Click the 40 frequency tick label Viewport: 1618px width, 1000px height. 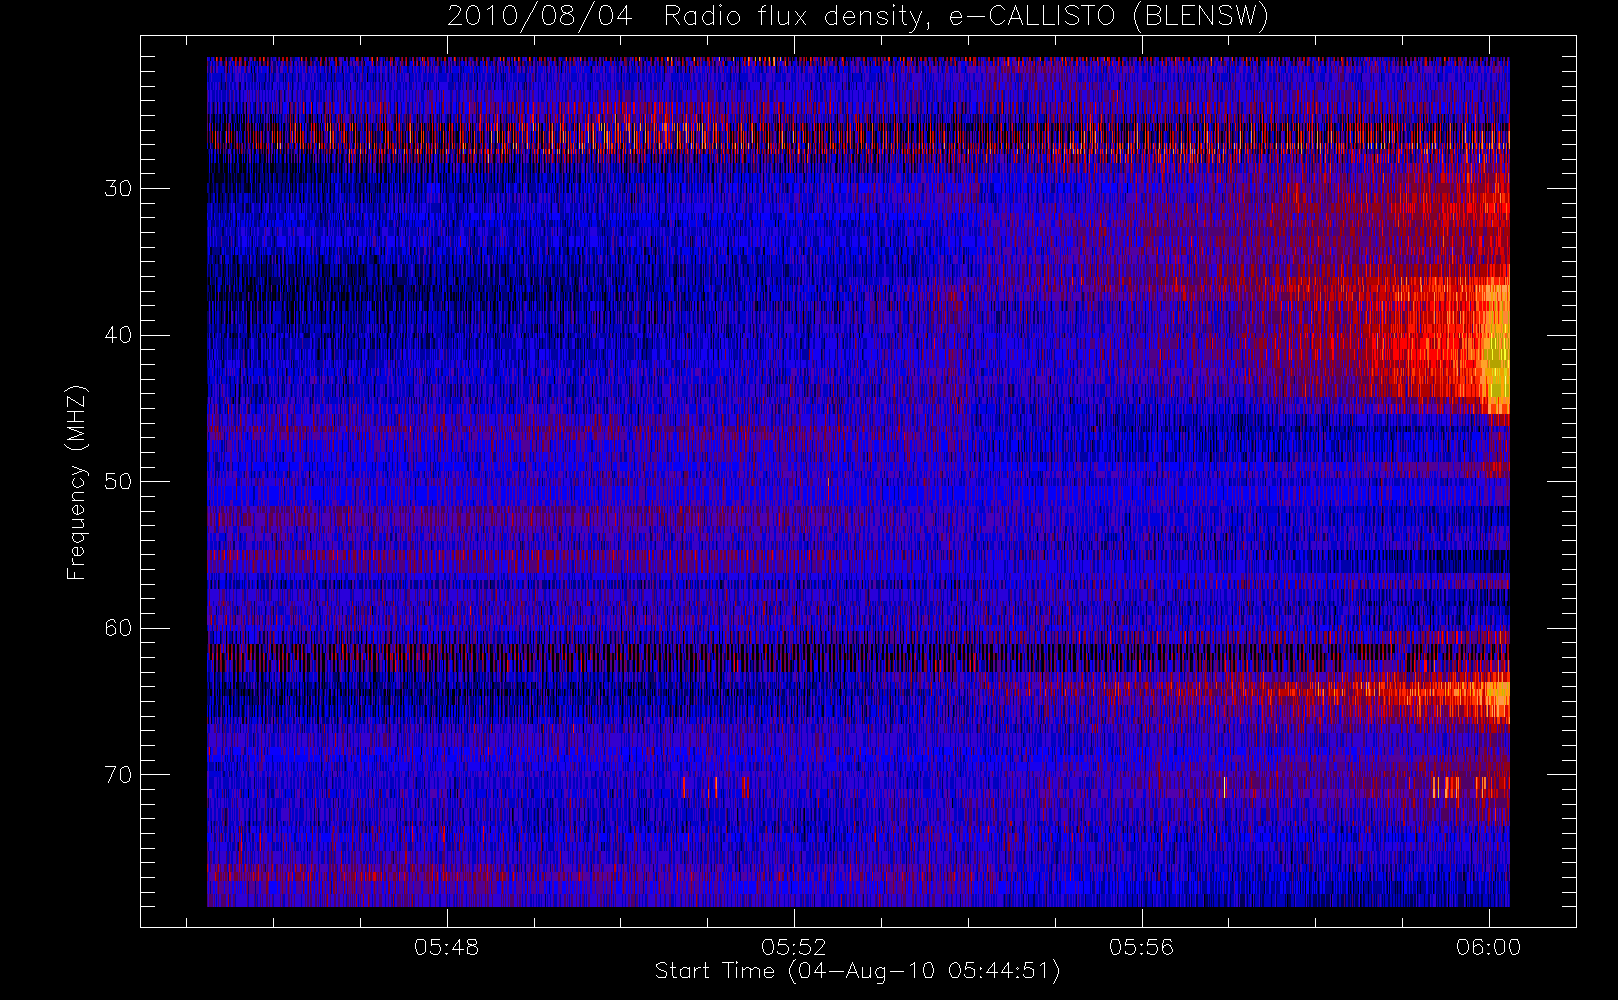118,335
